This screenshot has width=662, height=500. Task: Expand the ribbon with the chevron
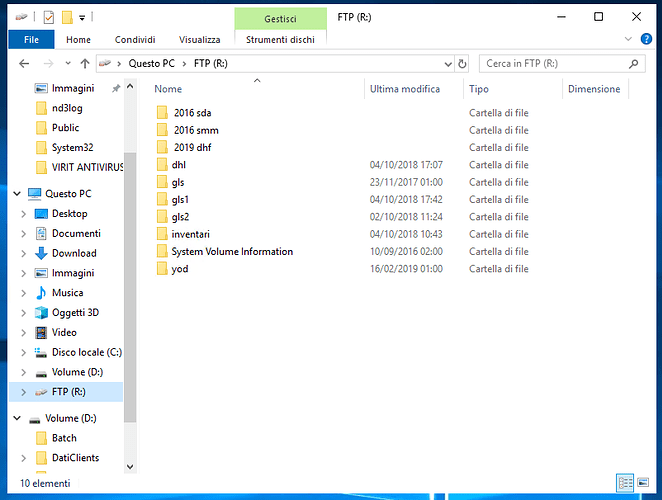pyautogui.click(x=628, y=39)
